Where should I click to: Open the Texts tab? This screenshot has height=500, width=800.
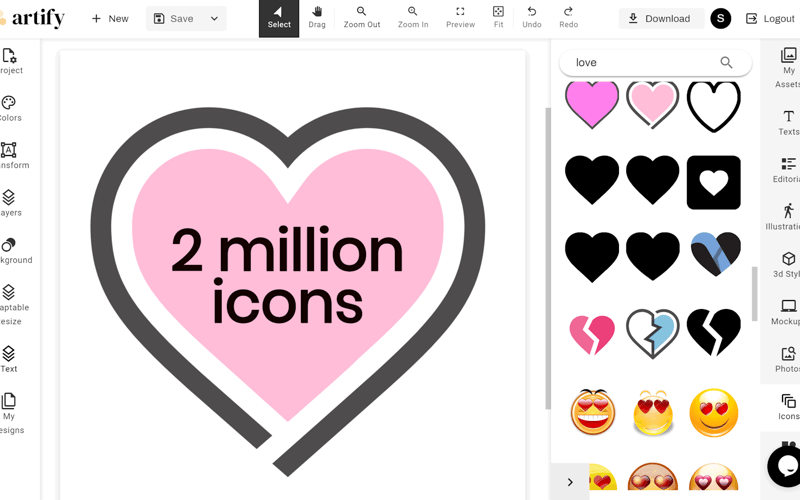click(788, 122)
